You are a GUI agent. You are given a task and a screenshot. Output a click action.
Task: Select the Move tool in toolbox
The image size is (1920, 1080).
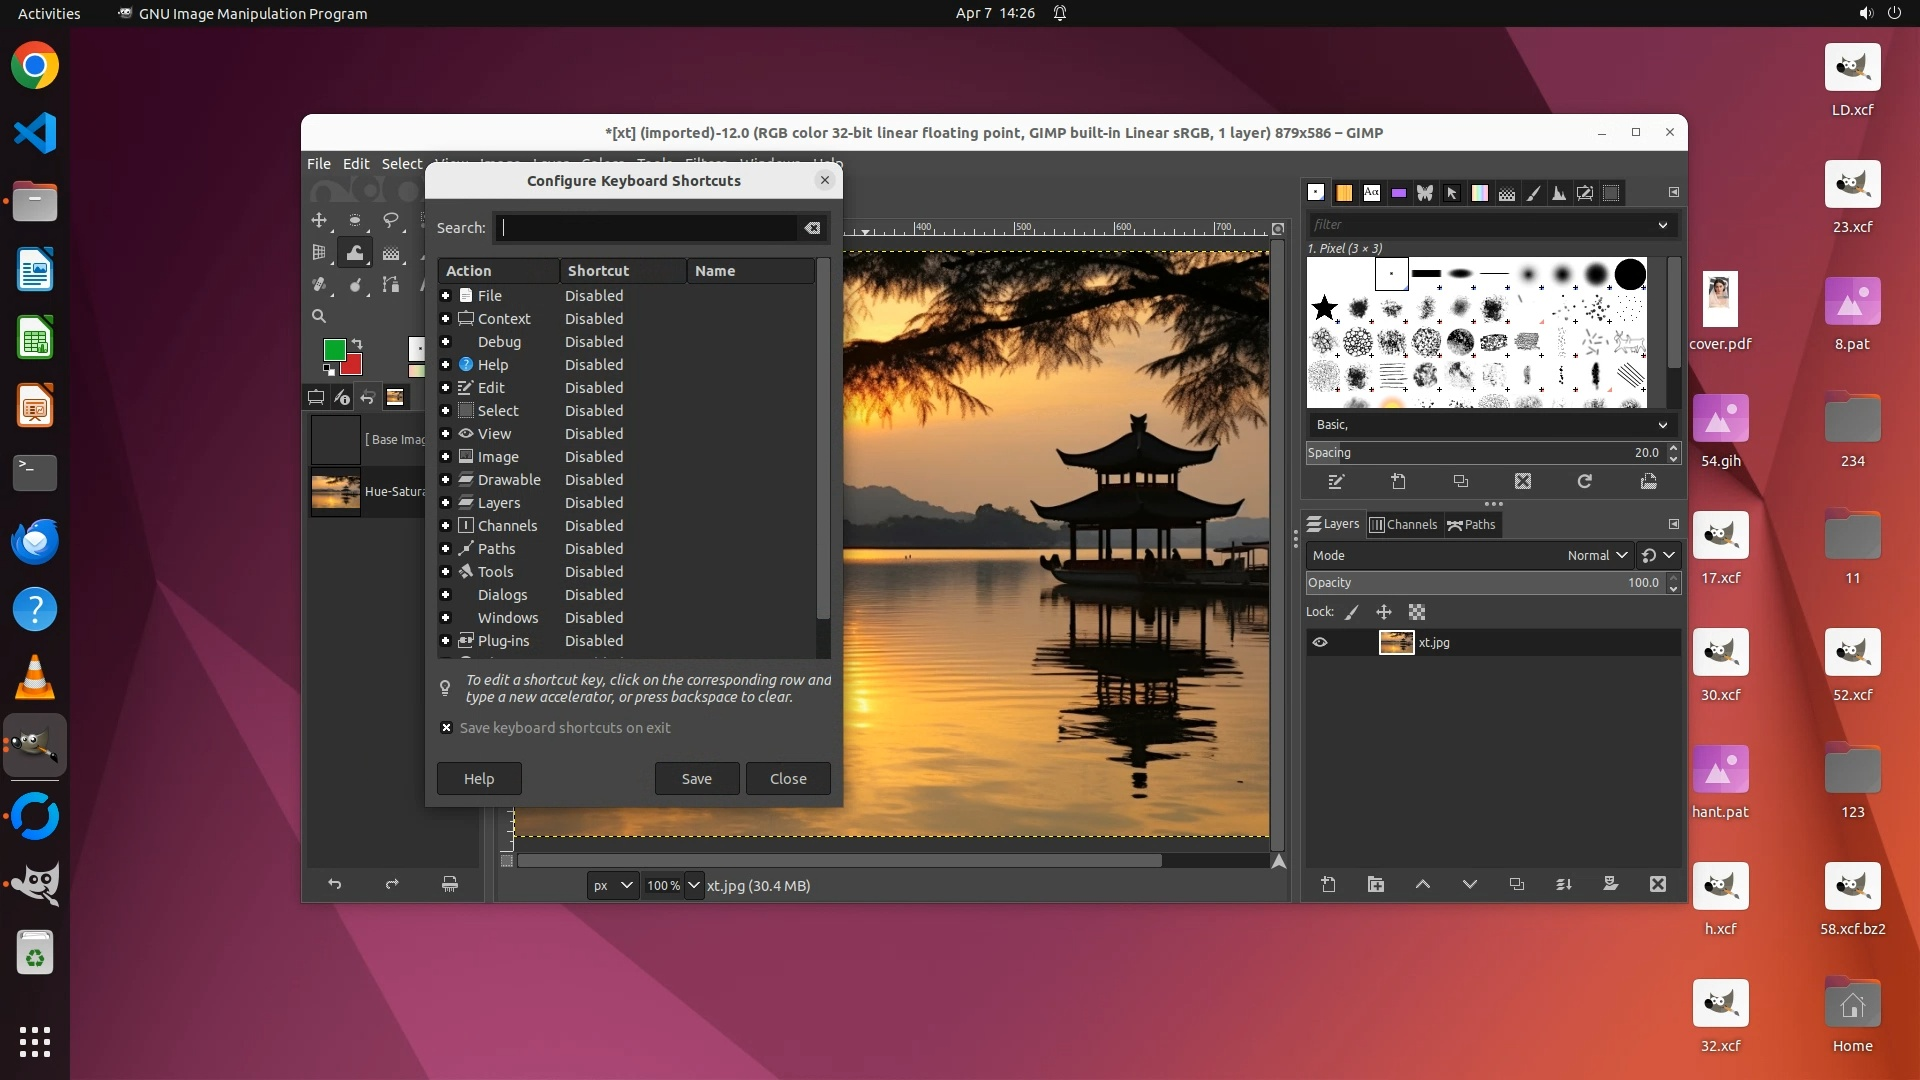click(x=319, y=220)
